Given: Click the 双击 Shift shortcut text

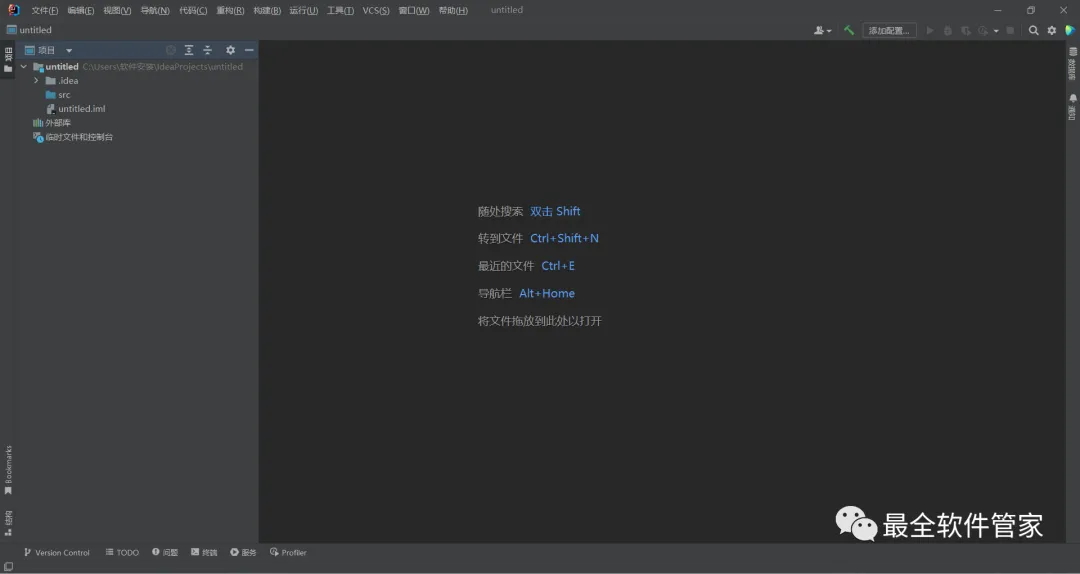Looking at the screenshot, I should click(555, 212).
